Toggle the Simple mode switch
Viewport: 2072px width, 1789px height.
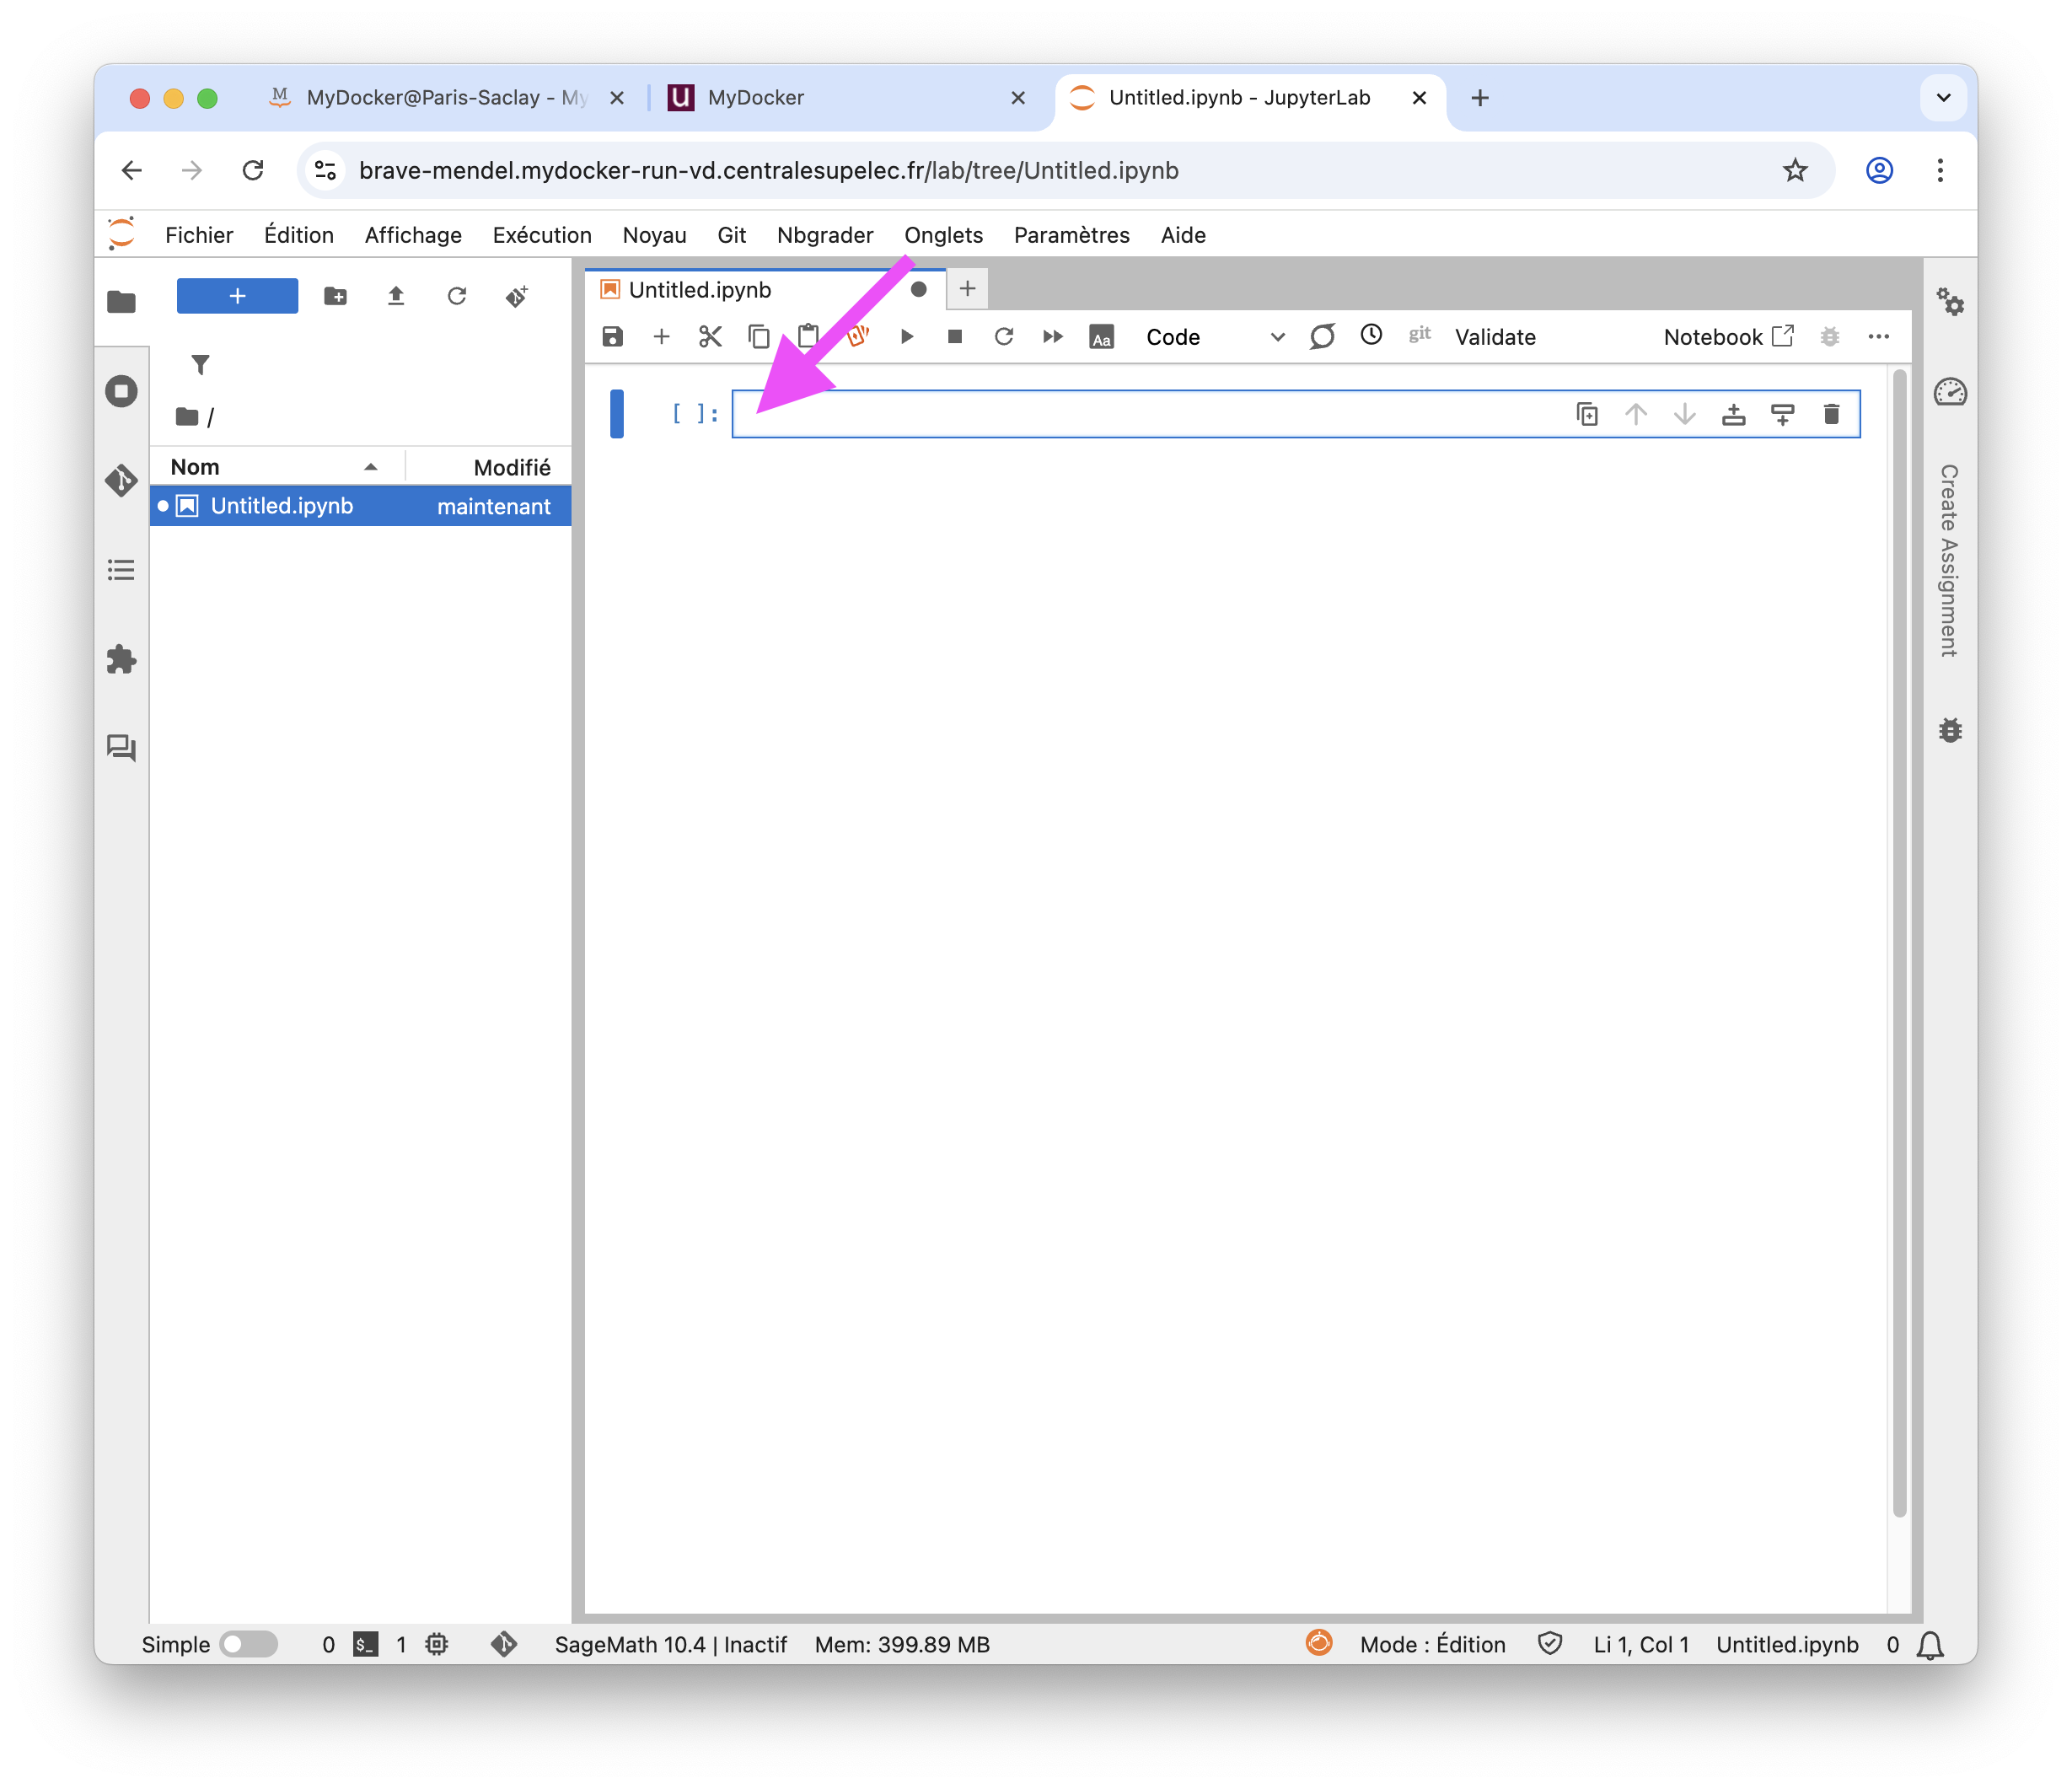tap(248, 1645)
